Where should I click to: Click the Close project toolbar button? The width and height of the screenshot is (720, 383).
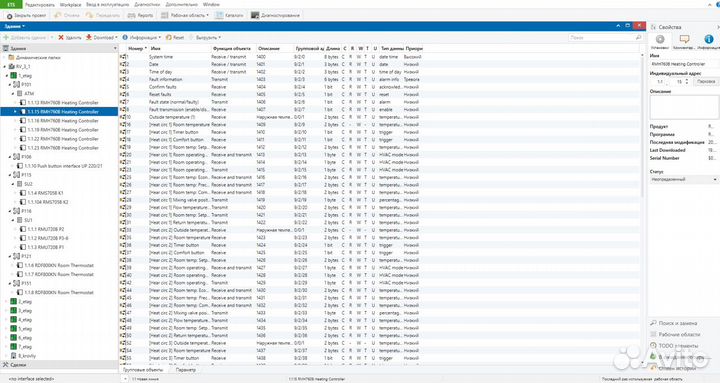pyautogui.click(x=26, y=15)
